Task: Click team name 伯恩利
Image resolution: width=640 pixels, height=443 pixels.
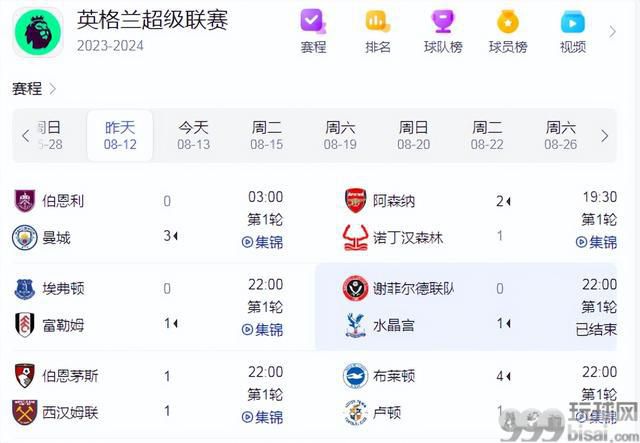Action: click(63, 201)
